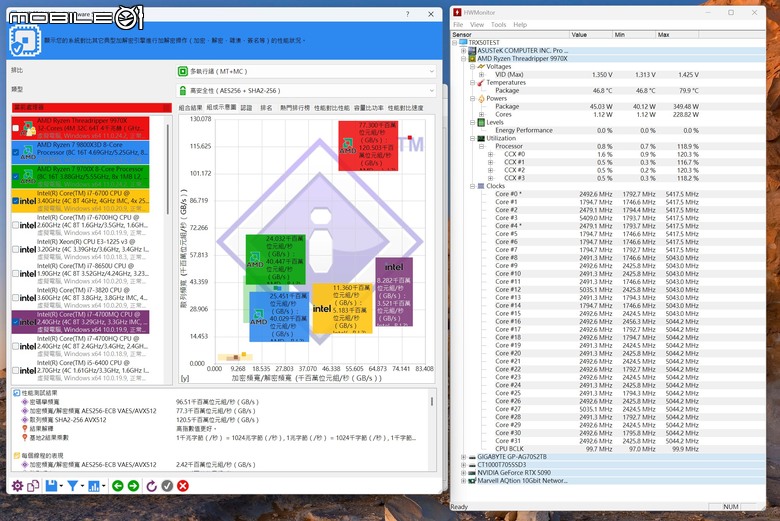
Task: Switch to the 組合結果 tab
Action: pyautogui.click(x=191, y=108)
